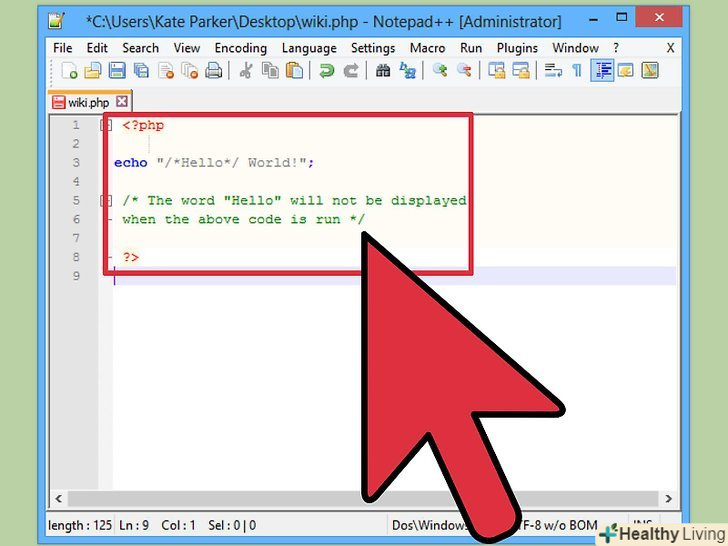Click the Save All toolbar icon

click(x=141, y=71)
